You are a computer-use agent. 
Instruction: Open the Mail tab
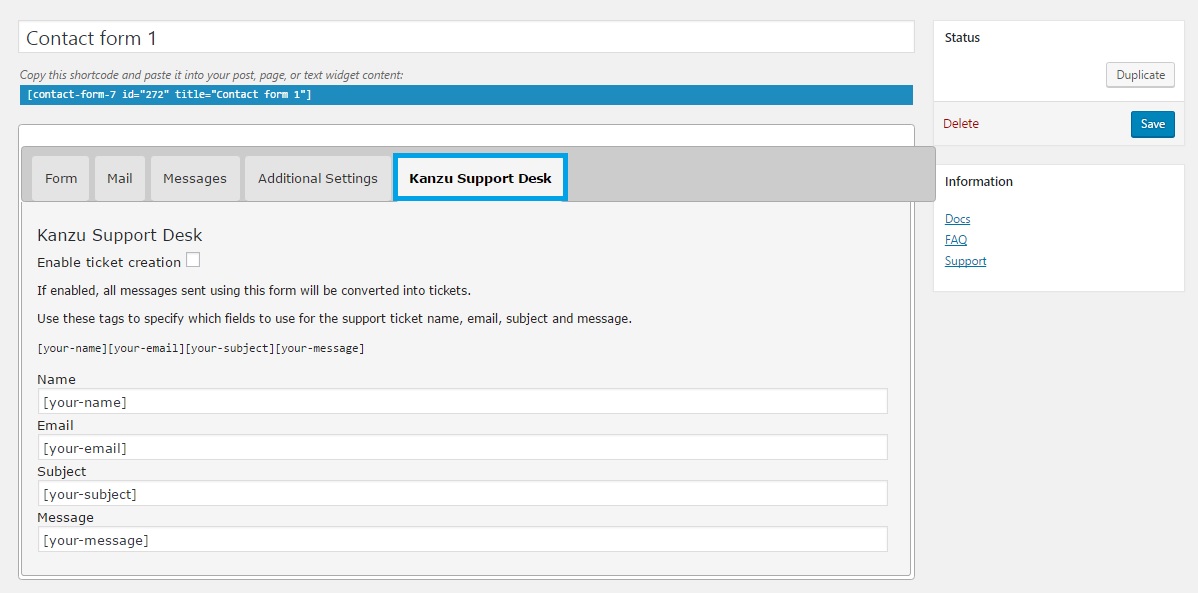click(x=120, y=178)
